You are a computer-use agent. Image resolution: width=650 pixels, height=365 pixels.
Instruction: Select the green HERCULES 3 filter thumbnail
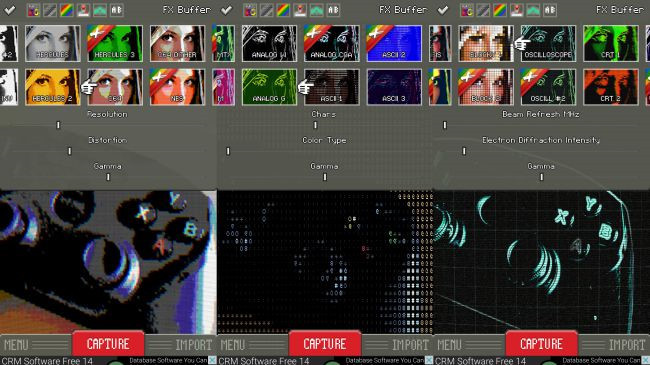pos(115,44)
